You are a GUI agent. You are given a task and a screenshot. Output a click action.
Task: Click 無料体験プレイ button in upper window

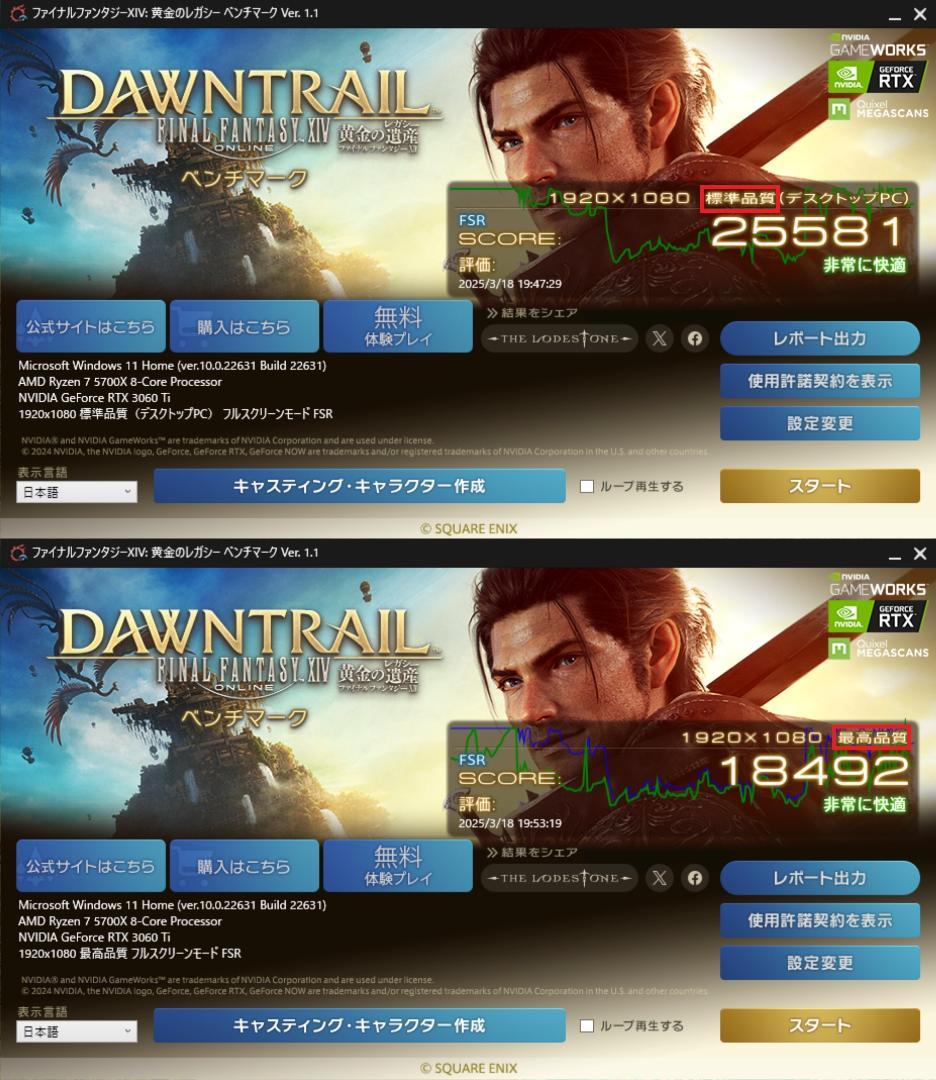coord(397,326)
